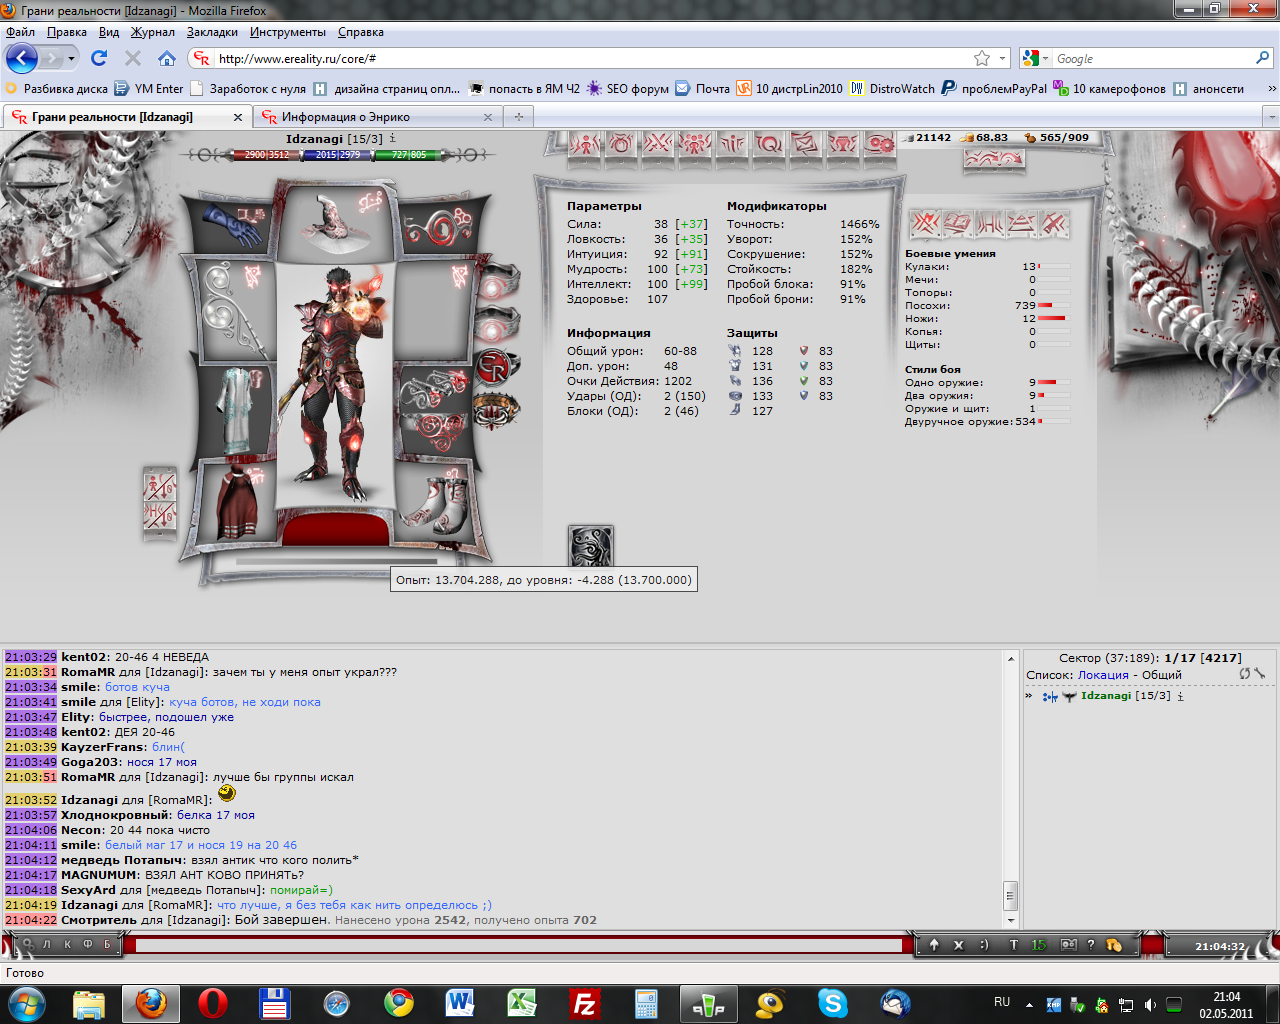
Task: Open the back/forward history dropdown
Action: click(71, 58)
